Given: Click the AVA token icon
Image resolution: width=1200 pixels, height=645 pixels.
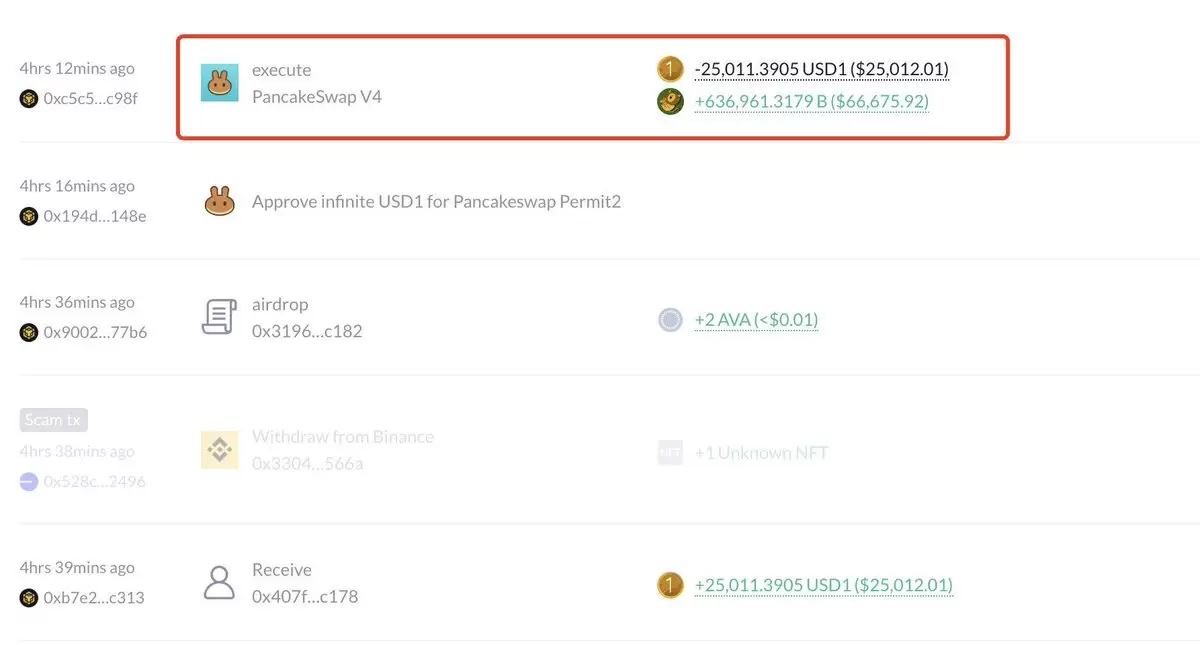Looking at the screenshot, I should click(670, 320).
